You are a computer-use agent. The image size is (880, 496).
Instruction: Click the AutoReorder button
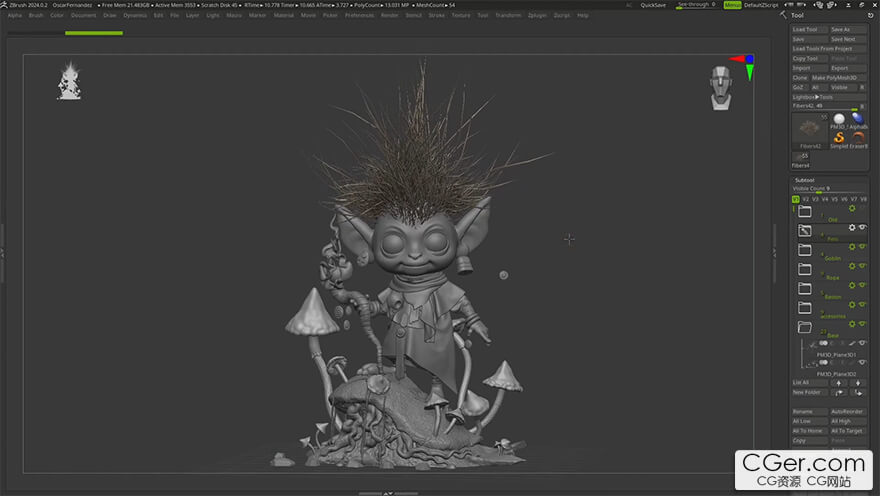847,411
